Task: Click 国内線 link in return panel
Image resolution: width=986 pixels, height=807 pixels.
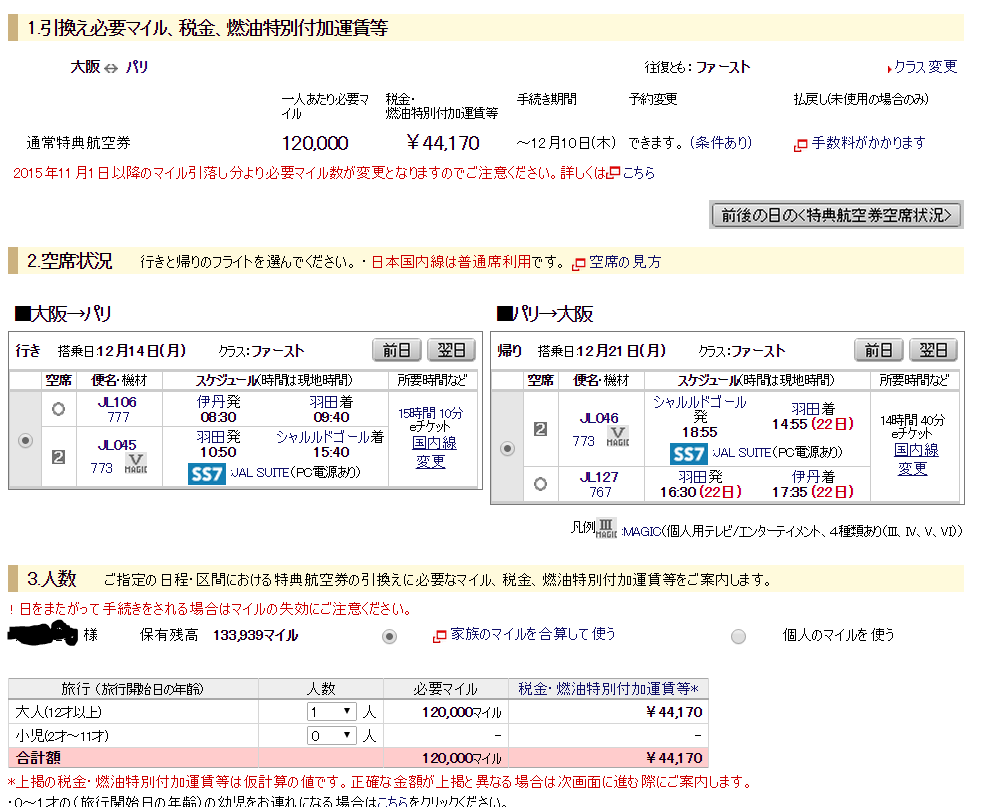Action: point(916,450)
